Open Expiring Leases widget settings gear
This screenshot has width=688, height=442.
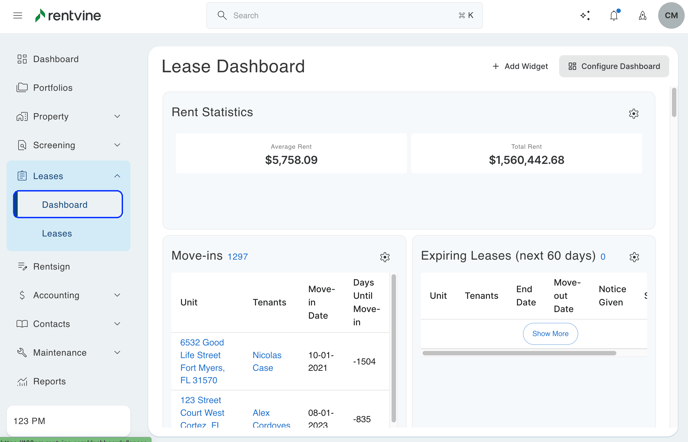coord(634,257)
